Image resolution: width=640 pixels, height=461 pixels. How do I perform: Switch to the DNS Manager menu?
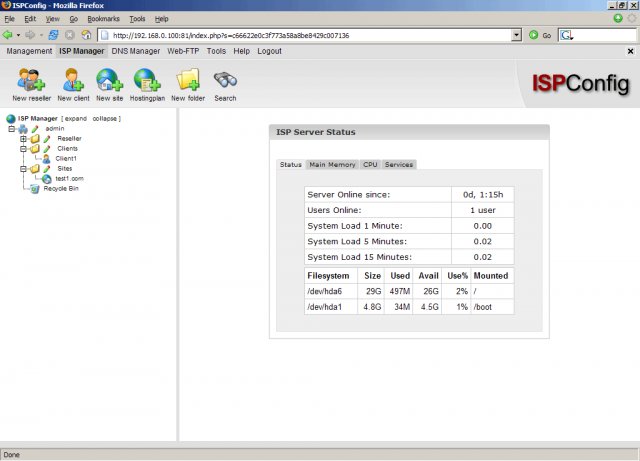[x=136, y=51]
